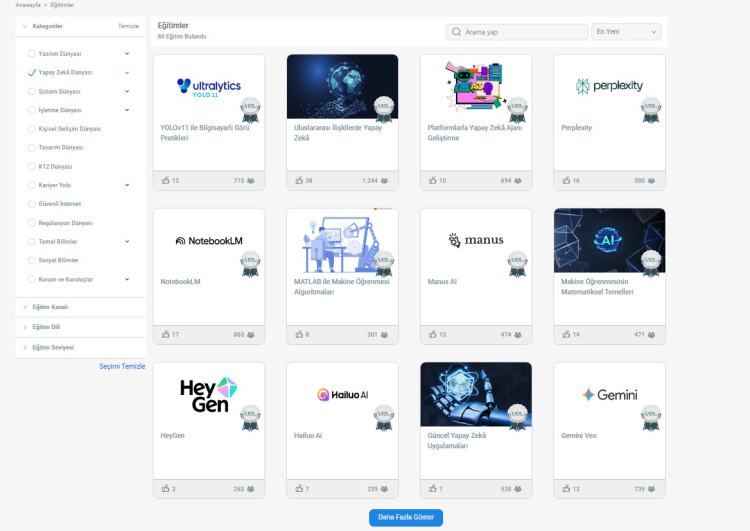Expand the Kariyer Yolu subcategories

(x=127, y=185)
